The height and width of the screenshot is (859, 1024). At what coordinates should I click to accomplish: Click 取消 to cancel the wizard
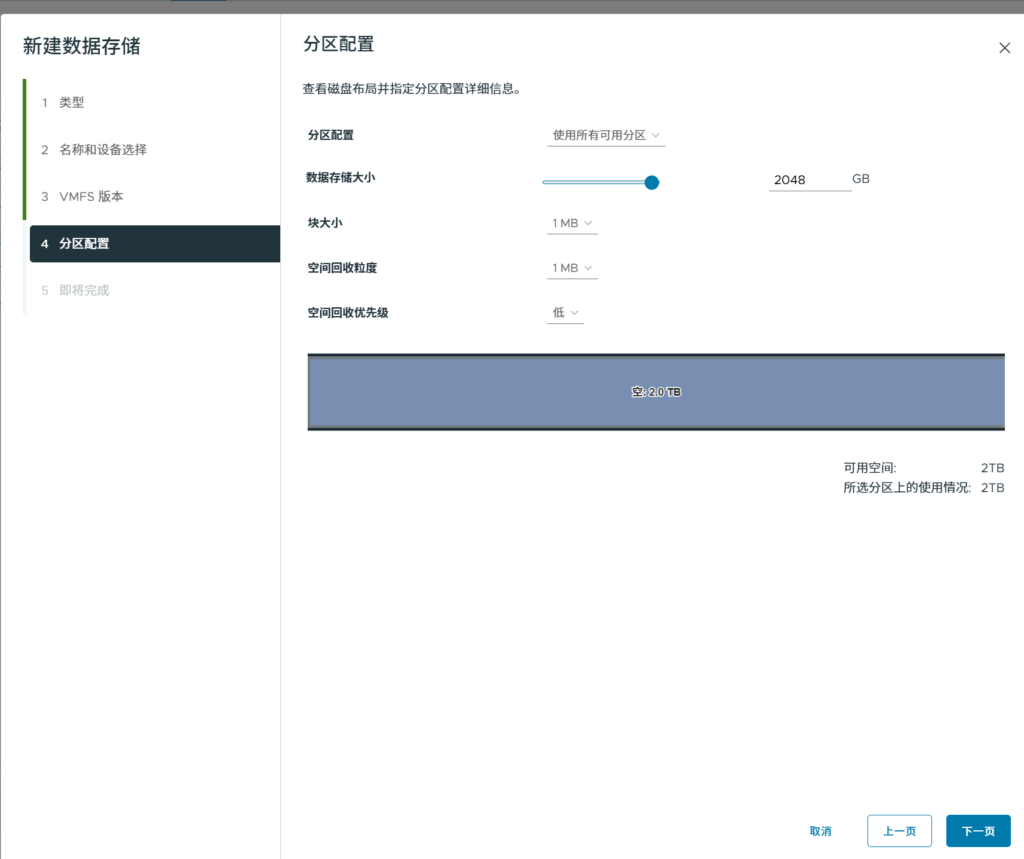pos(820,831)
